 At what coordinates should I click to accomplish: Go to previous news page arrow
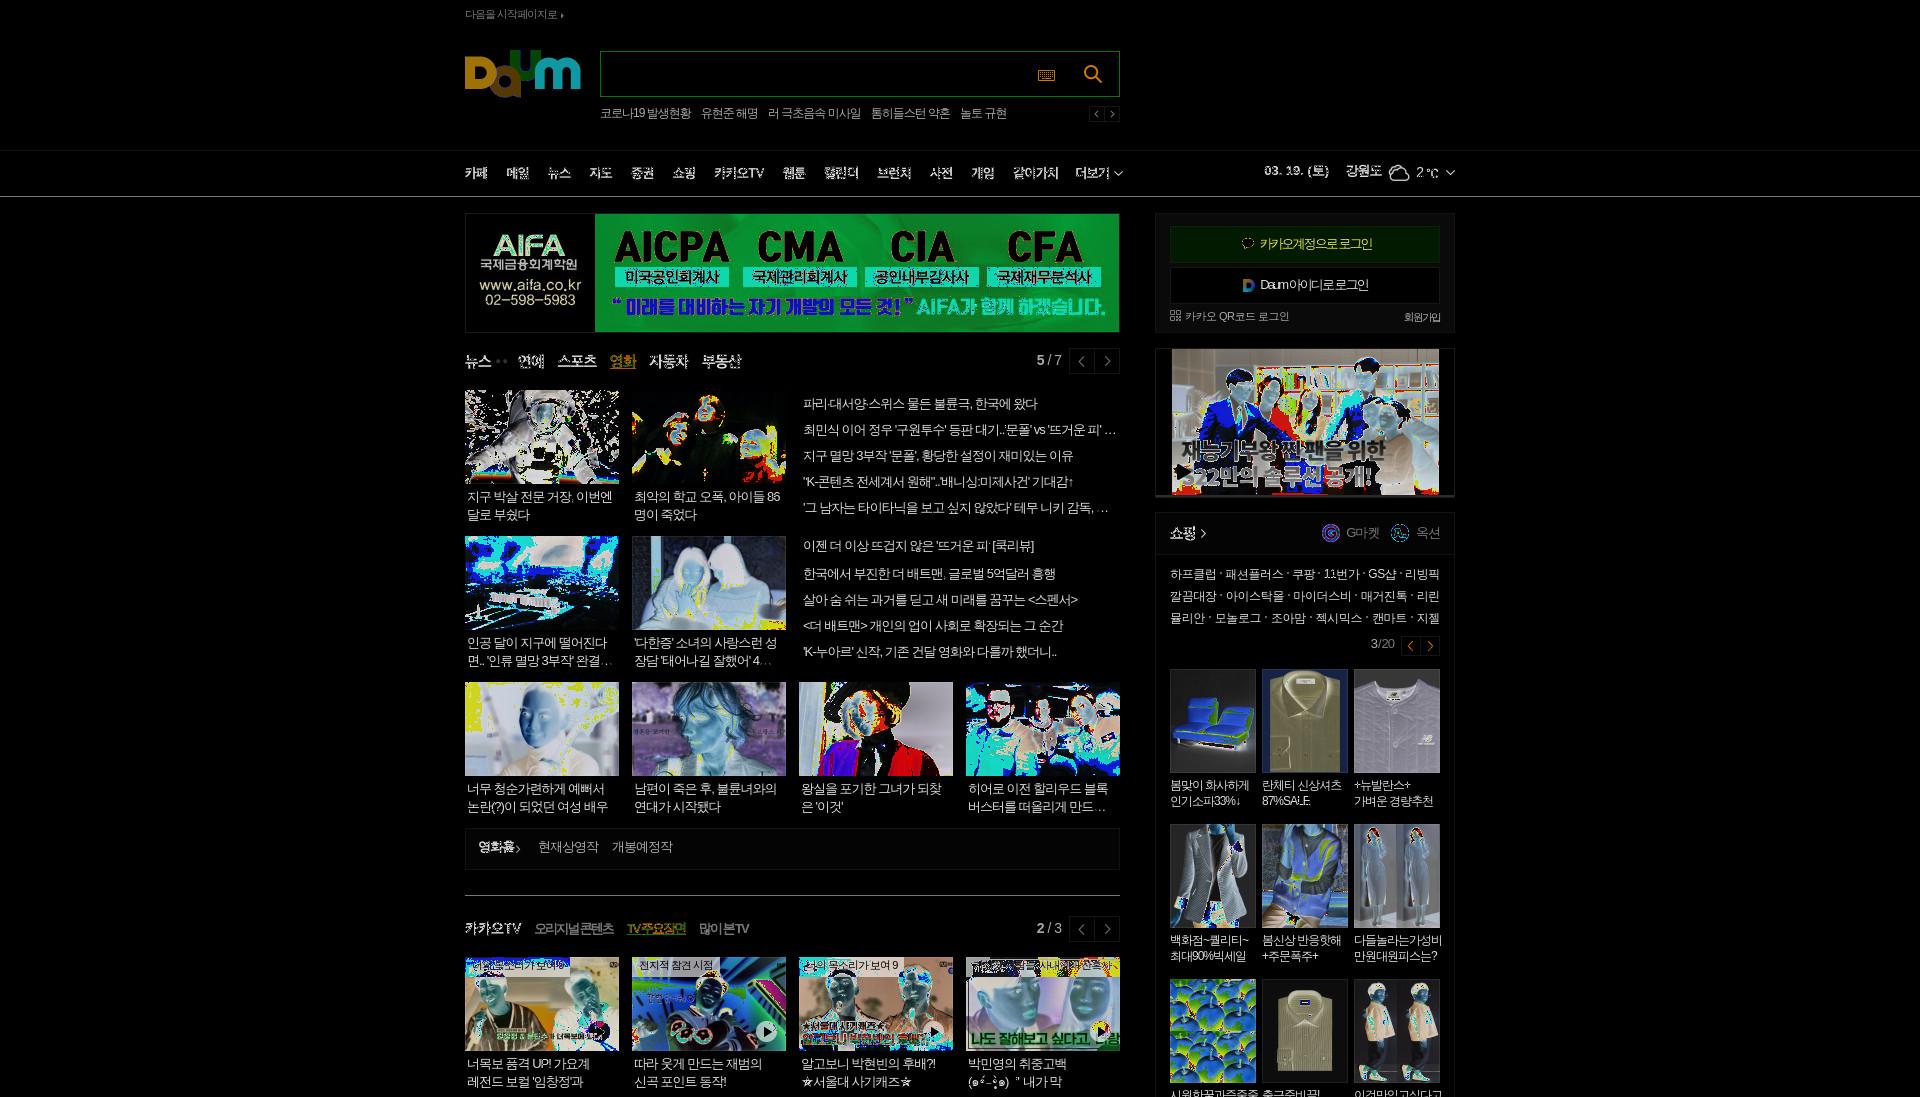point(1081,361)
